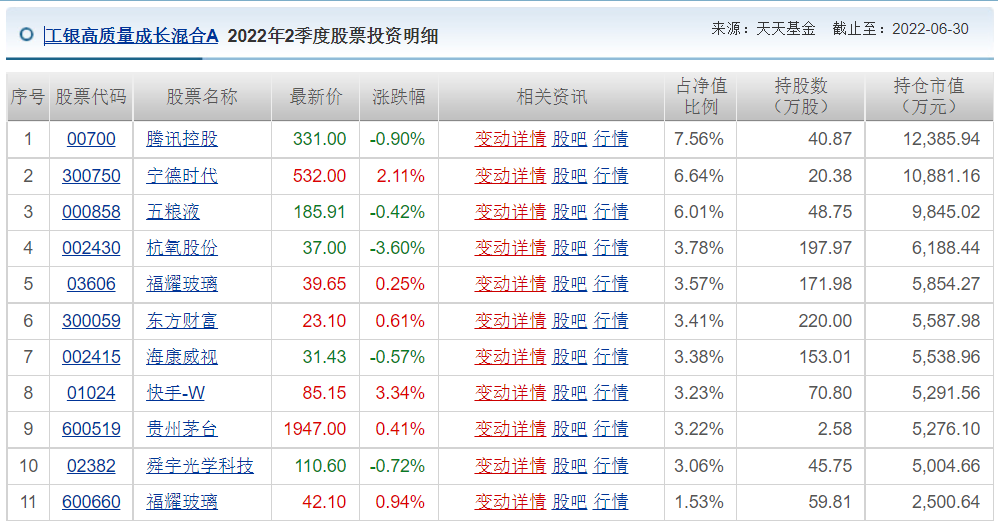The width and height of the screenshot is (998, 526).
Task: Open 股吧 for 快手-W
Action: (x=569, y=394)
